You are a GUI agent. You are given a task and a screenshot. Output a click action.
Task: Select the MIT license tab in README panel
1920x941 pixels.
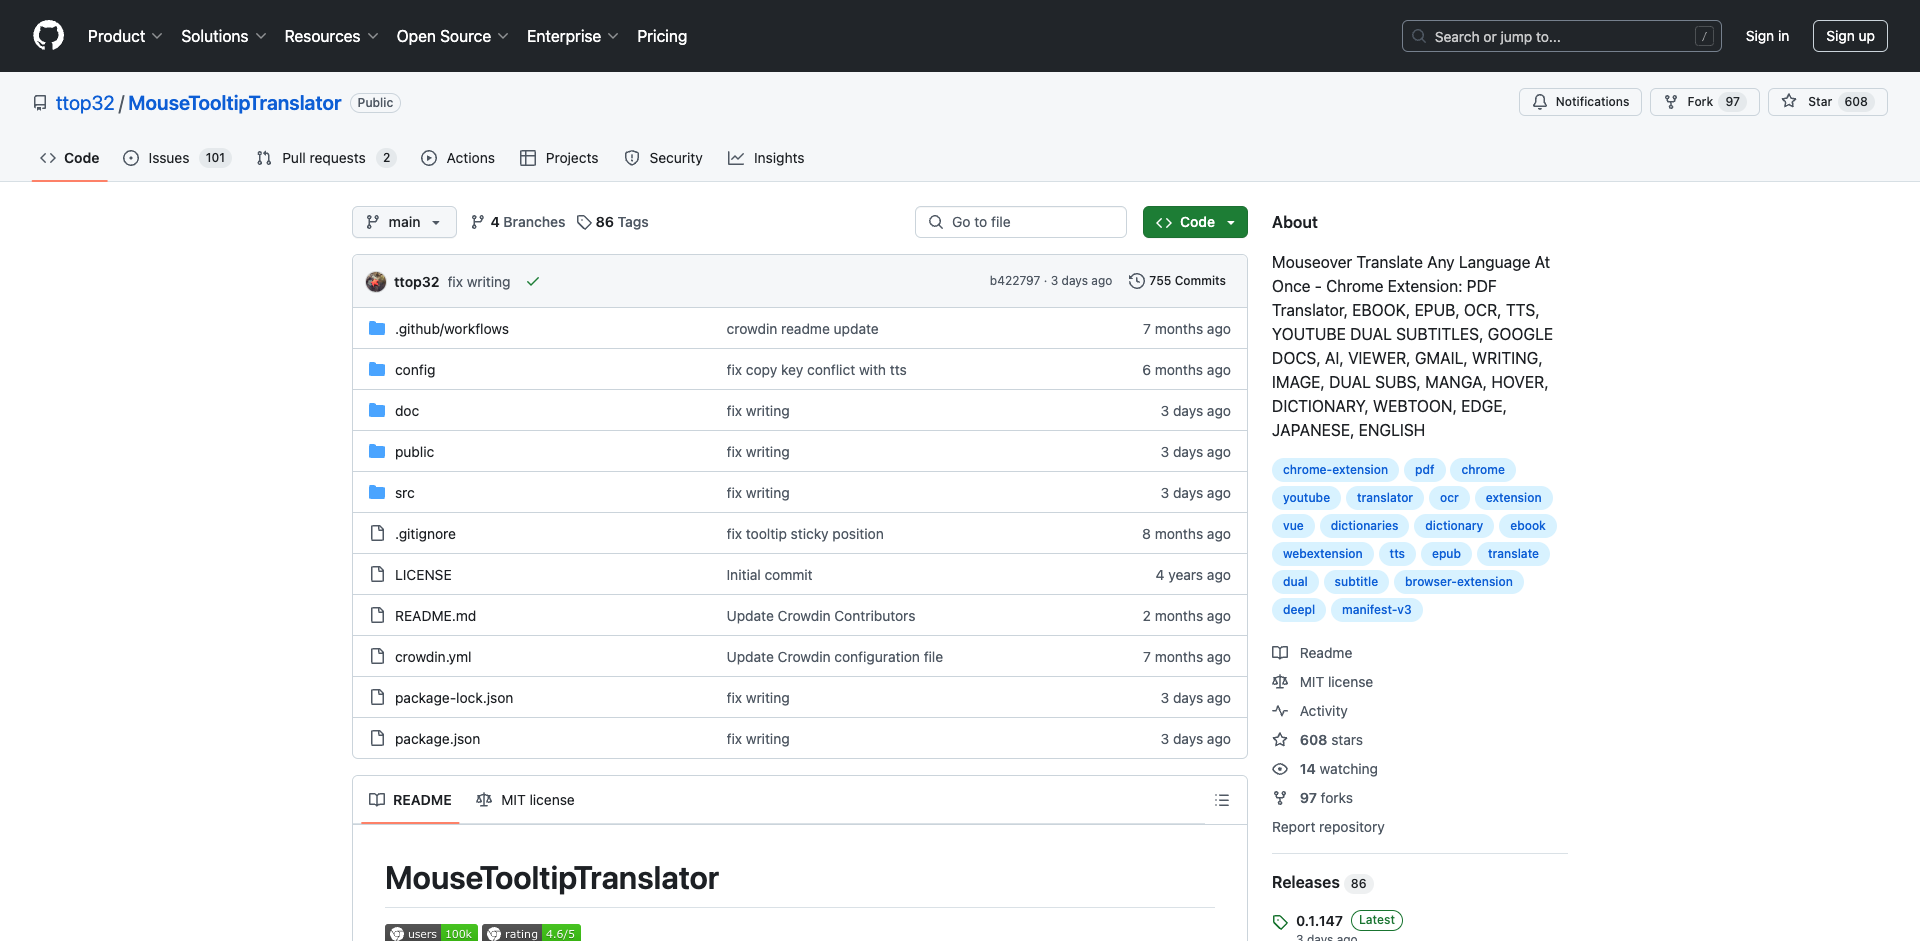click(x=526, y=800)
